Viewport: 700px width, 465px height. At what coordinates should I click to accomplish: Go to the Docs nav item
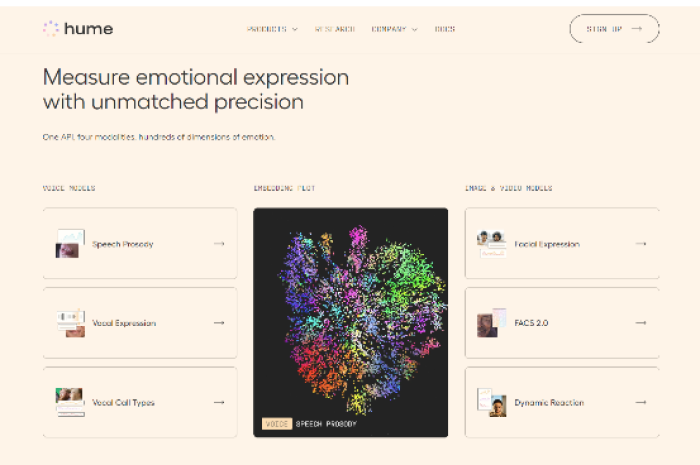tap(445, 29)
